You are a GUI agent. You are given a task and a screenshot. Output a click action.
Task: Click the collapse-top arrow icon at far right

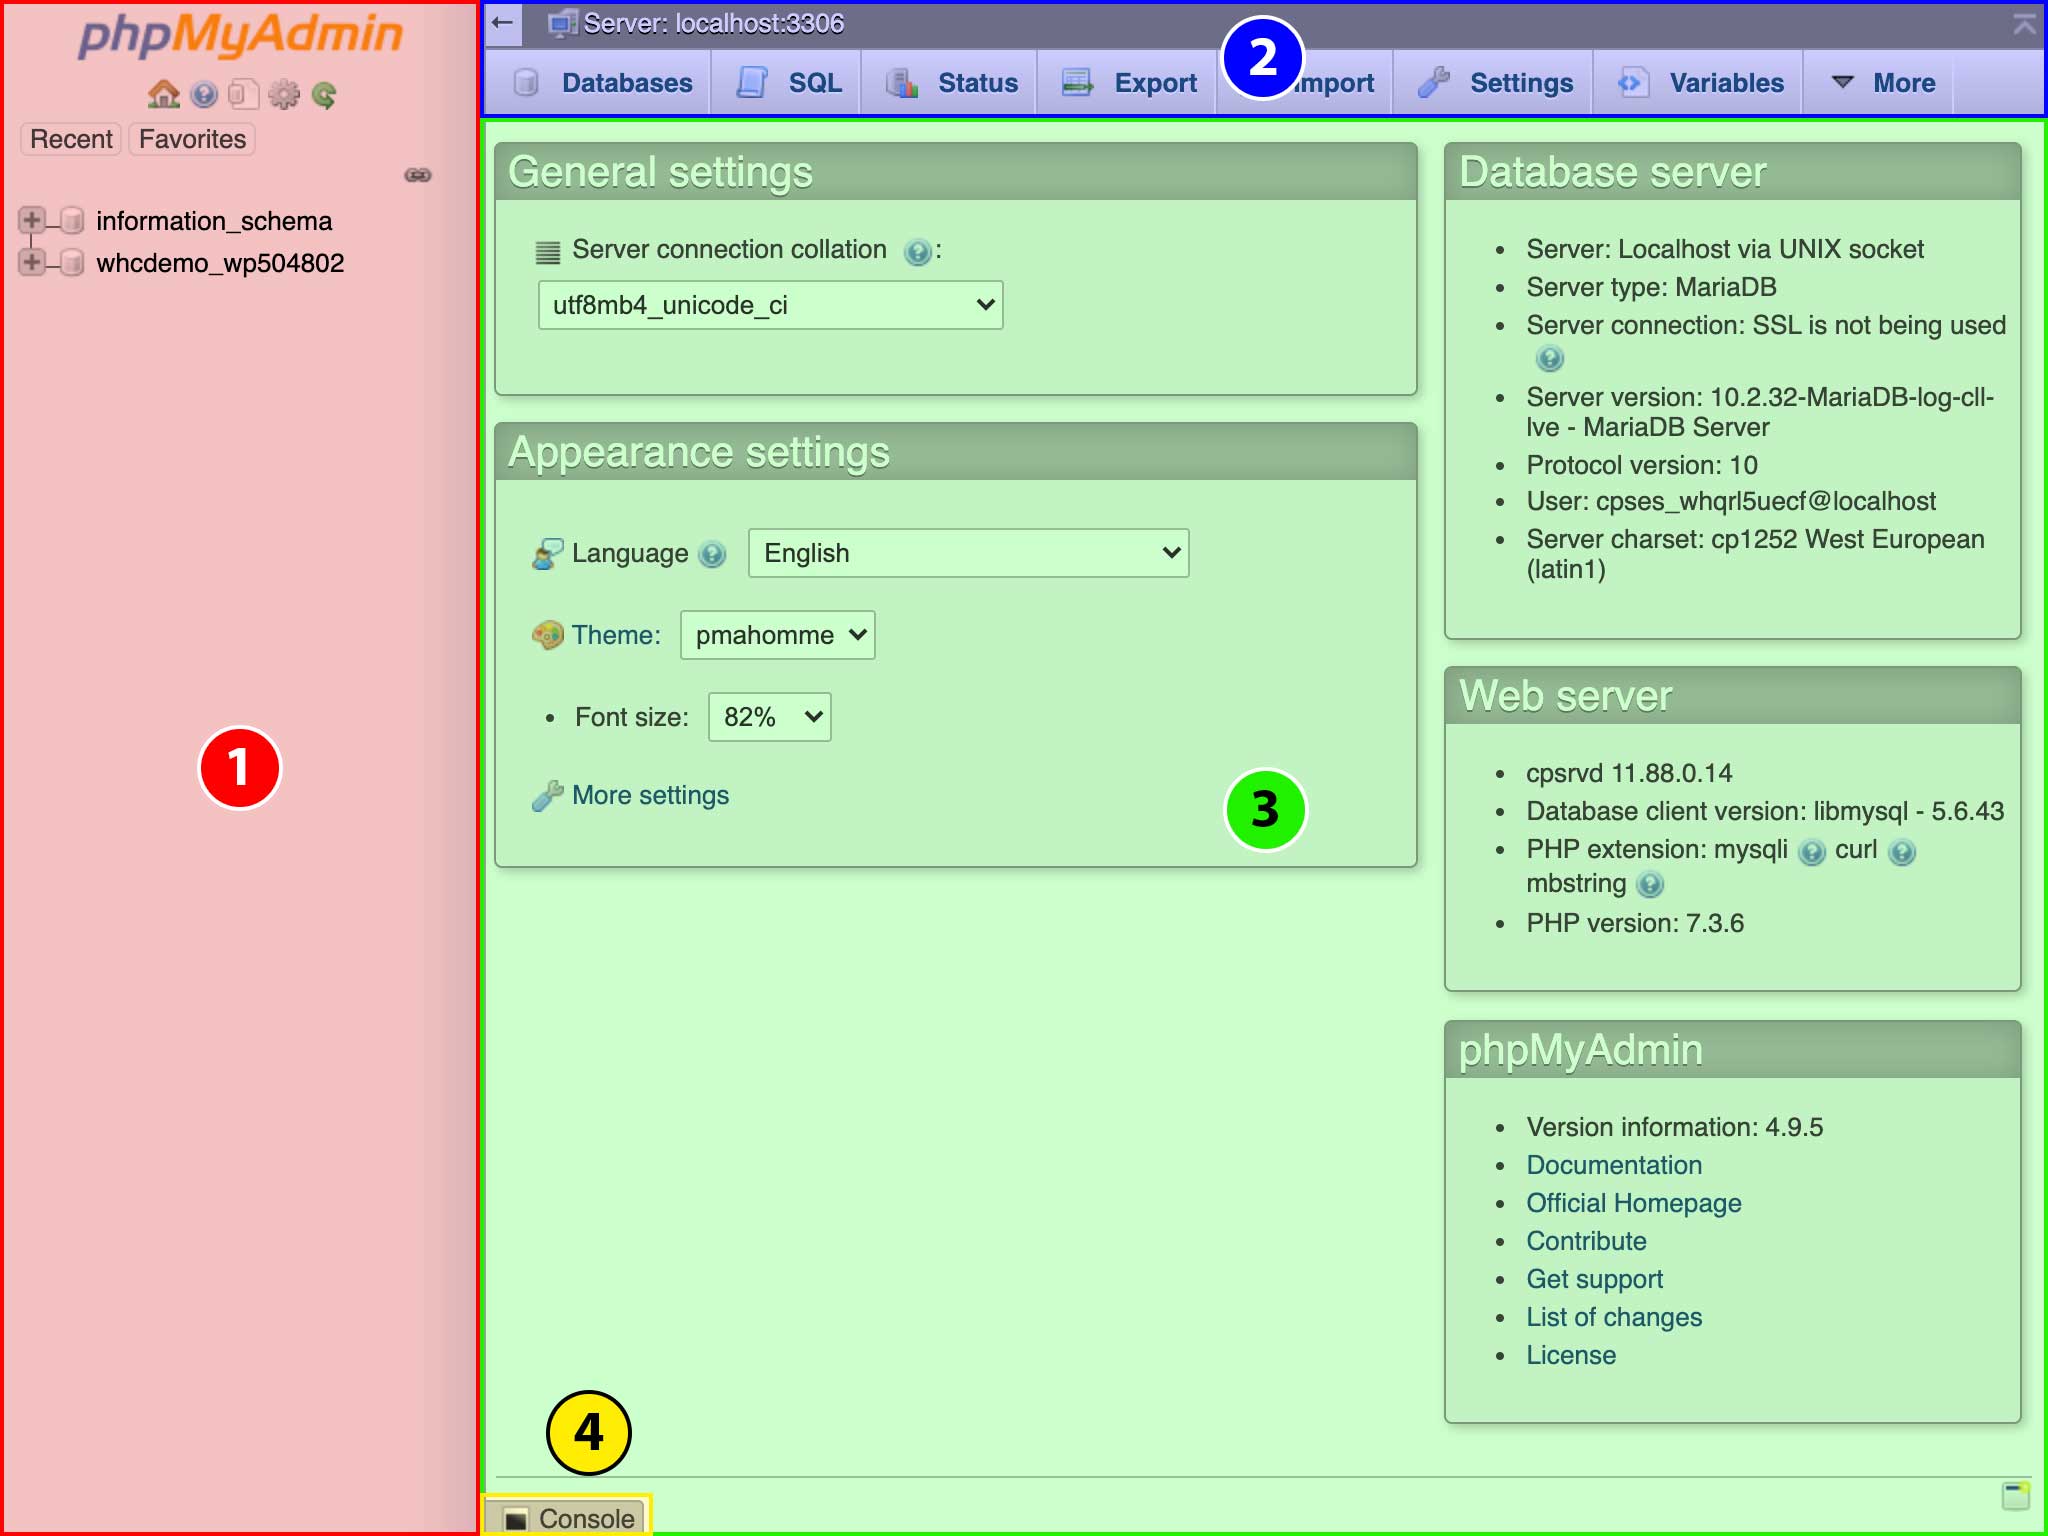2025,24
